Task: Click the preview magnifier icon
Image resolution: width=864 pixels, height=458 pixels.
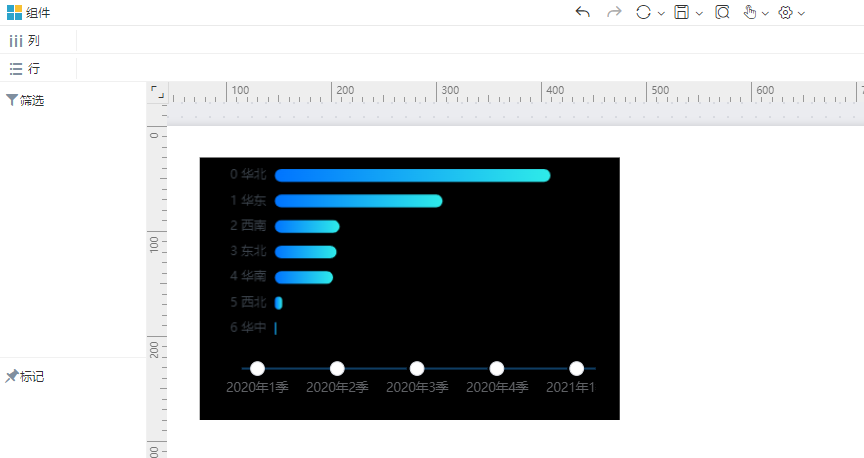Action: pos(722,12)
